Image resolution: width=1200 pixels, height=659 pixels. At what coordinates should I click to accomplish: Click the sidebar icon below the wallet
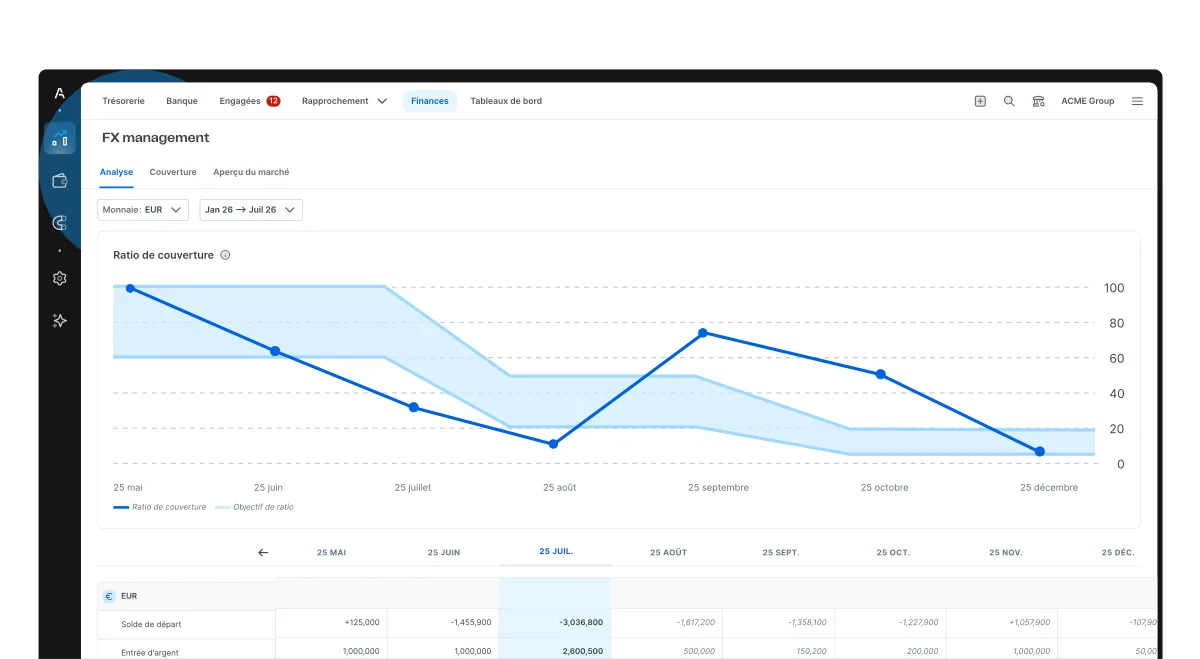[59, 223]
